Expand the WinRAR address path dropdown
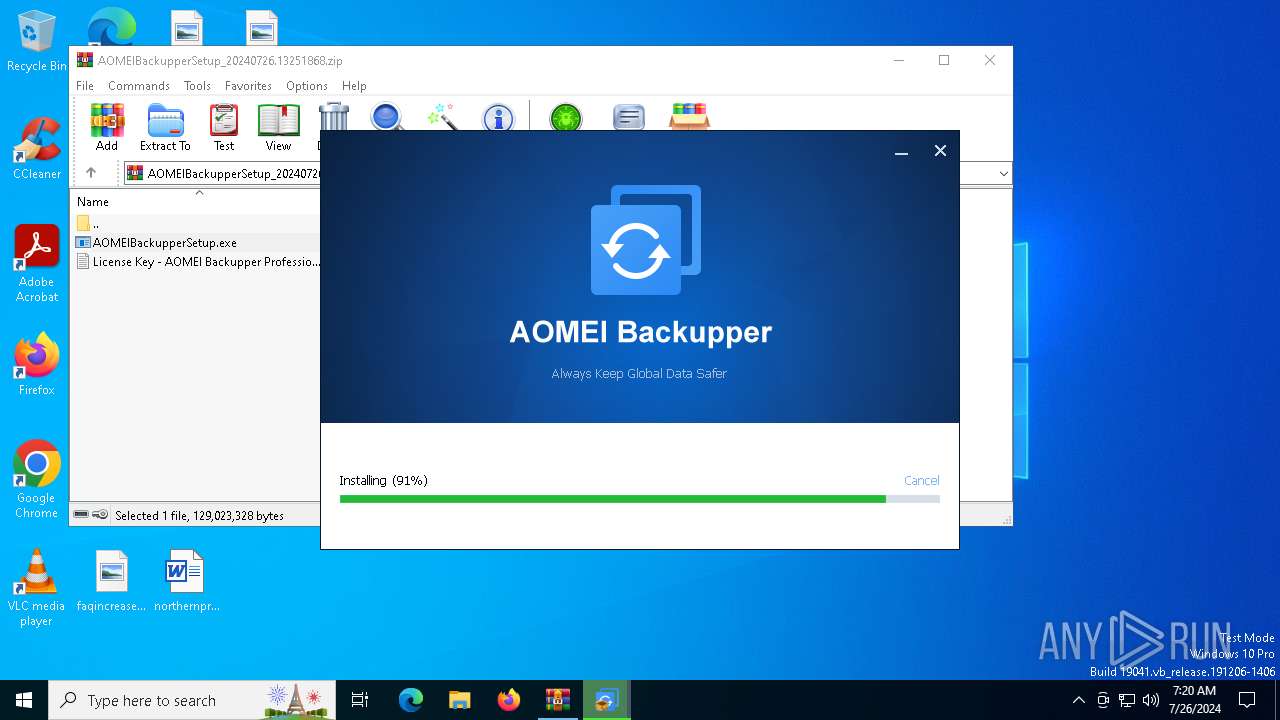 [1003, 174]
